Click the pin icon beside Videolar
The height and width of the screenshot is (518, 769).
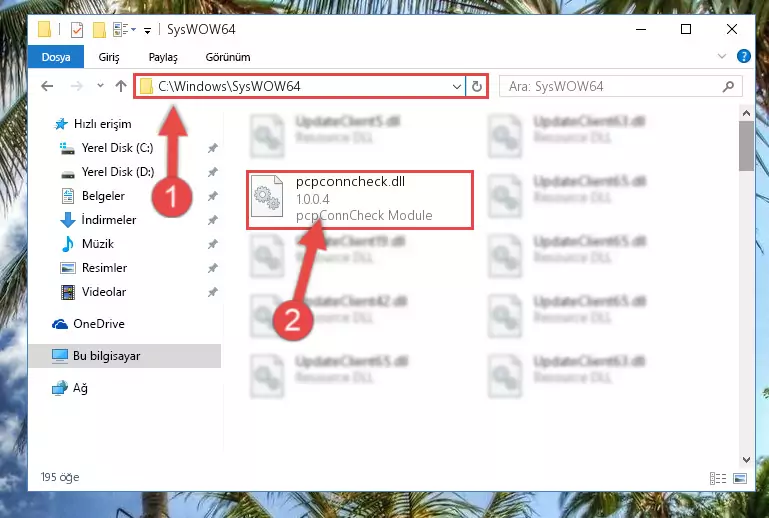(x=212, y=292)
